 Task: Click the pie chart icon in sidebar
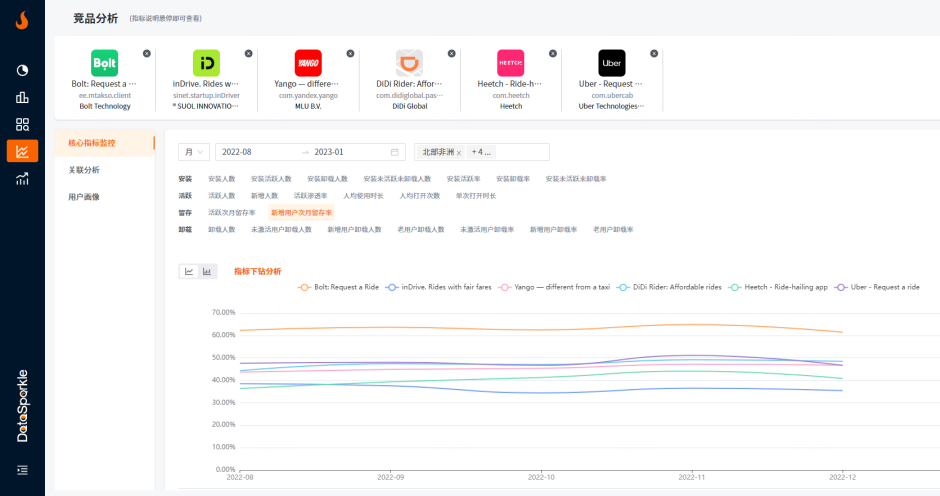[22, 70]
